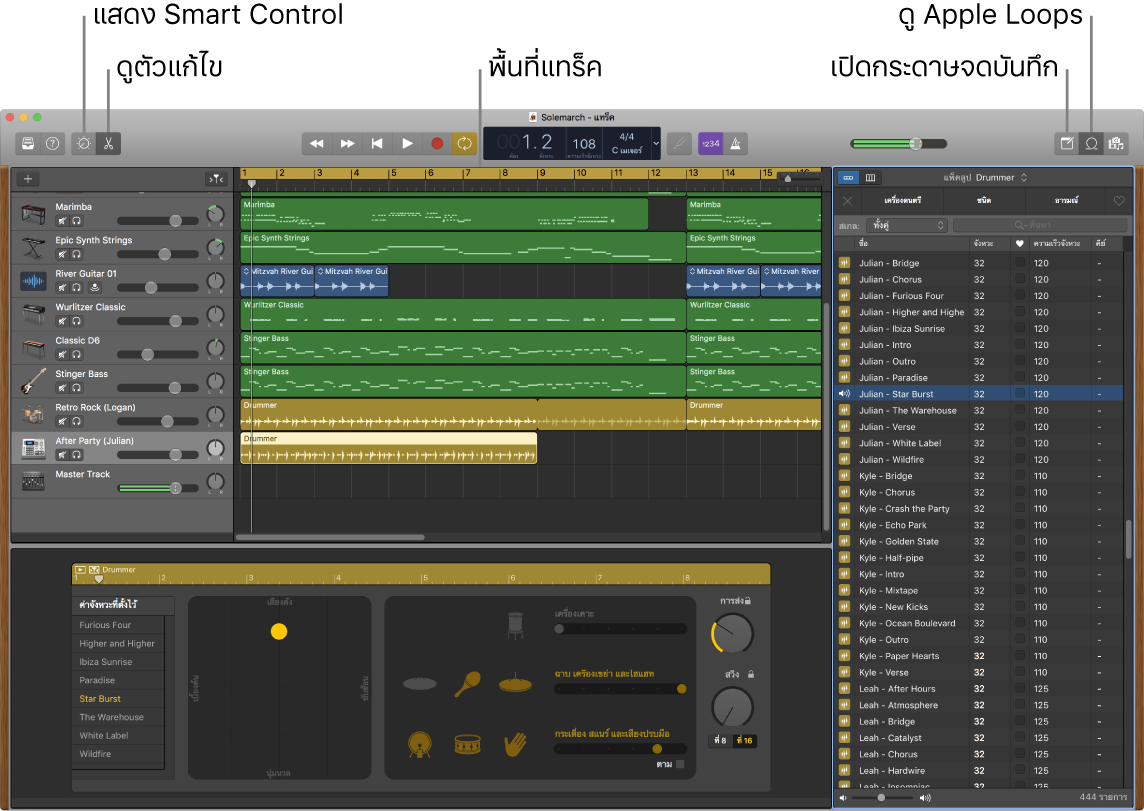Click the yellow XY pad puck
Image resolution: width=1144 pixels, height=811 pixels.
click(x=279, y=632)
